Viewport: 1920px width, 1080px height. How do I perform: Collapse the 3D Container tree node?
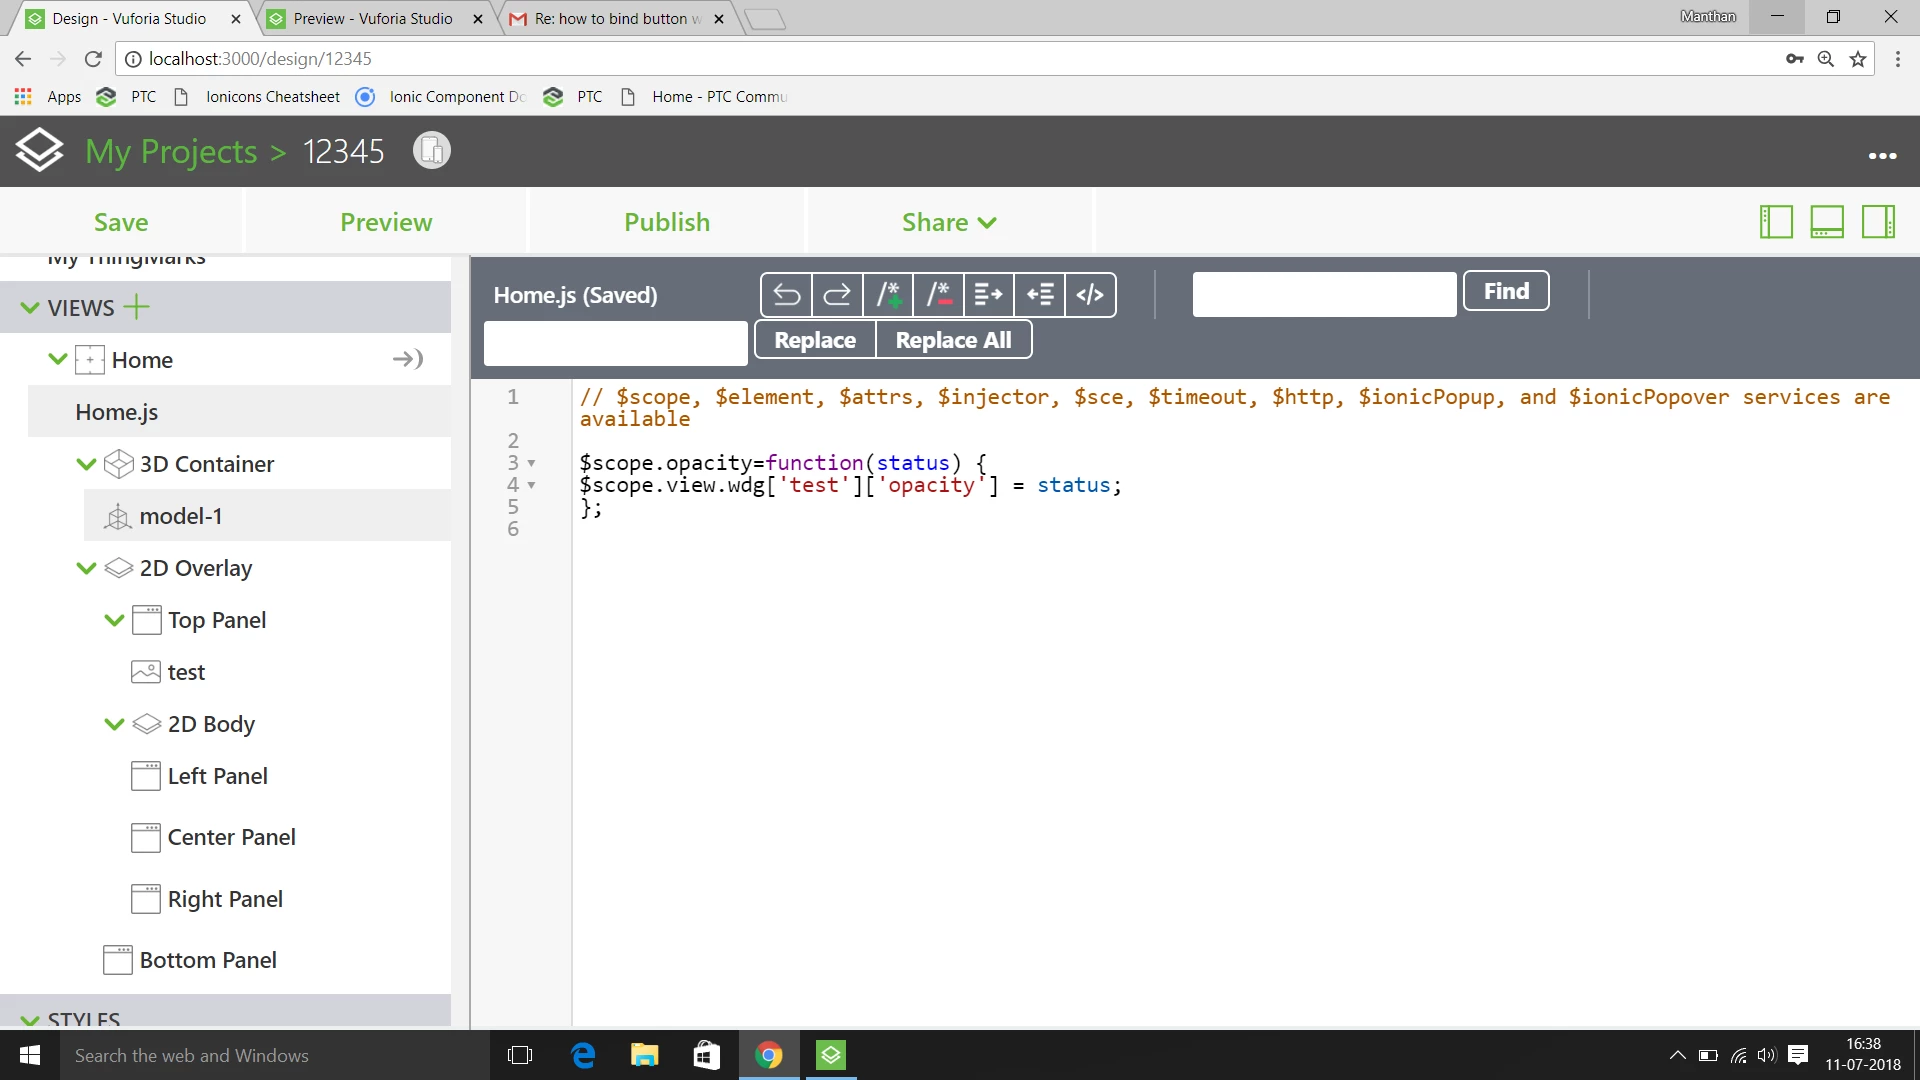86,464
